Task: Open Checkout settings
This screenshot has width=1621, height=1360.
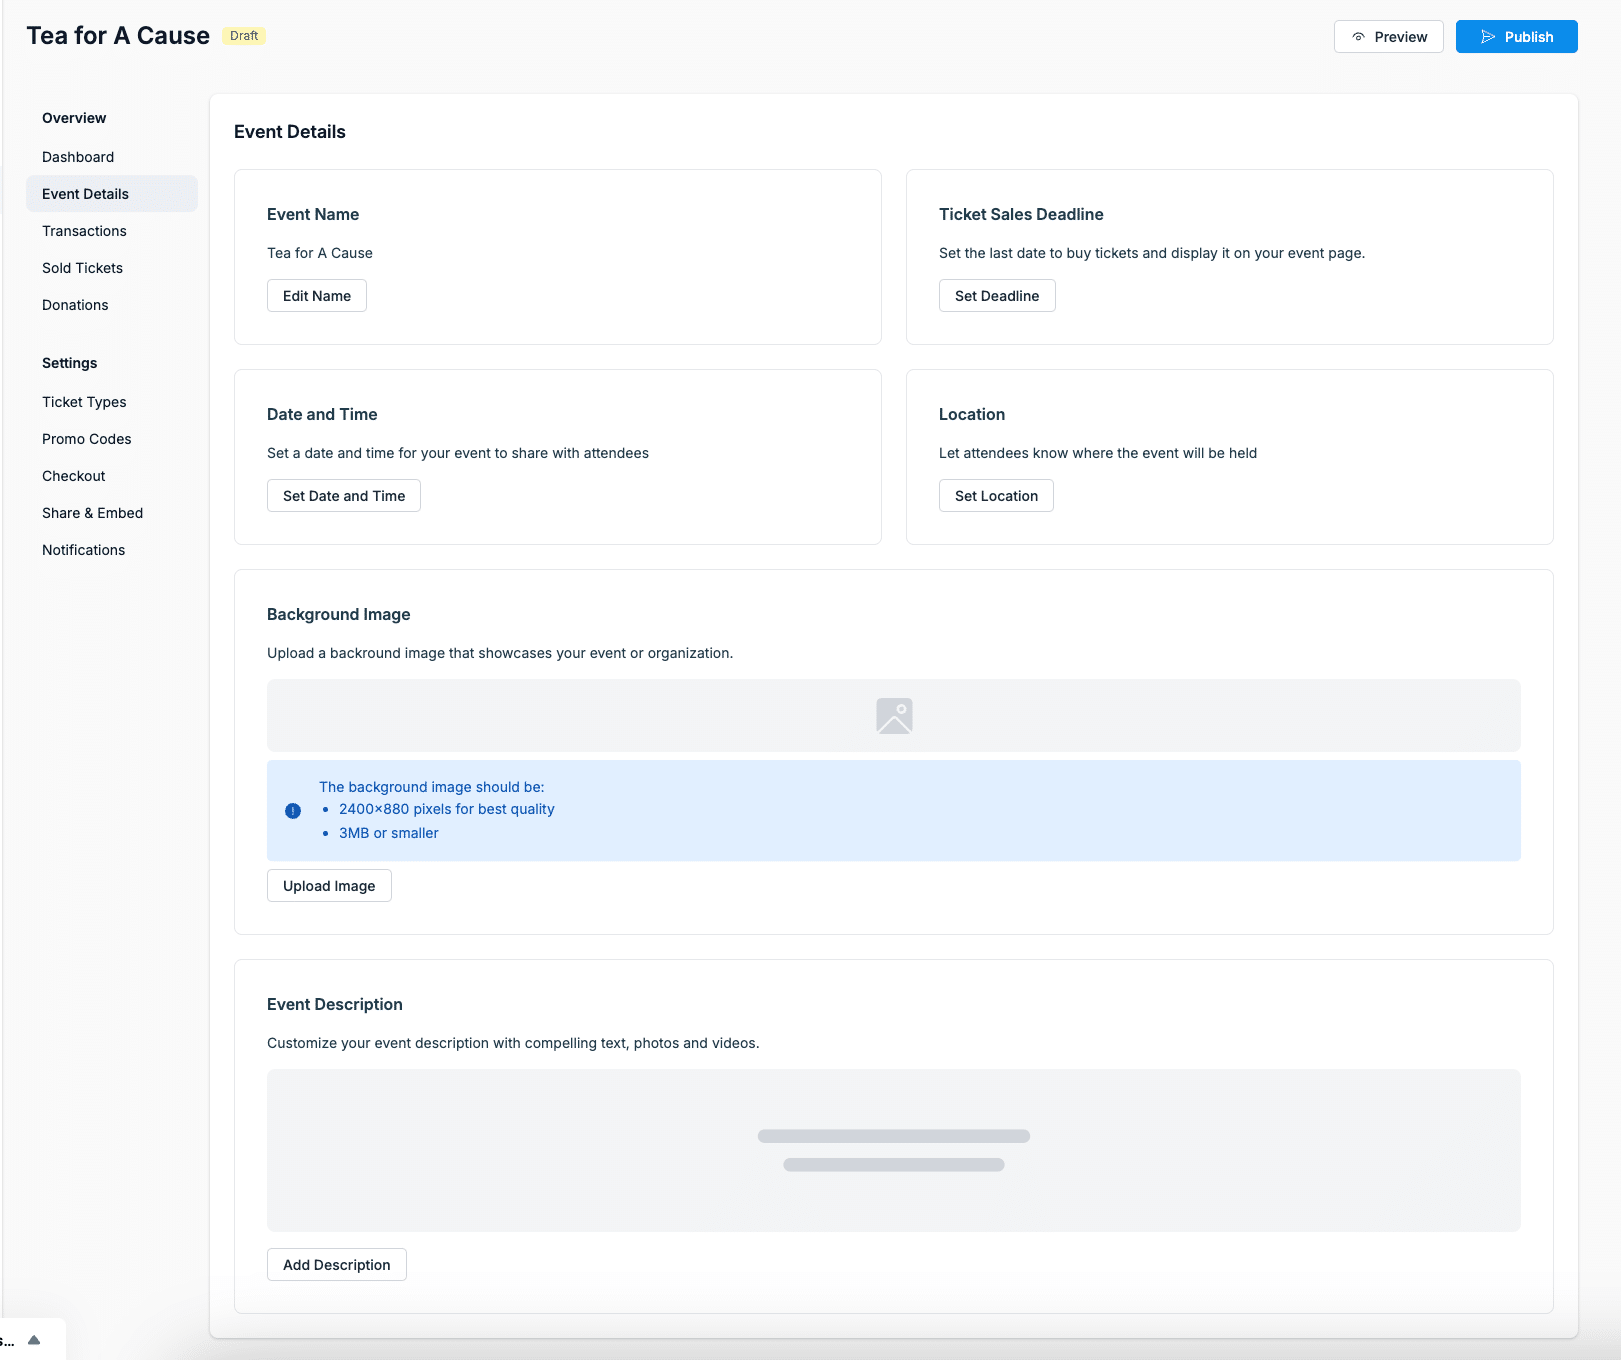Action: click(x=74, y=476)
